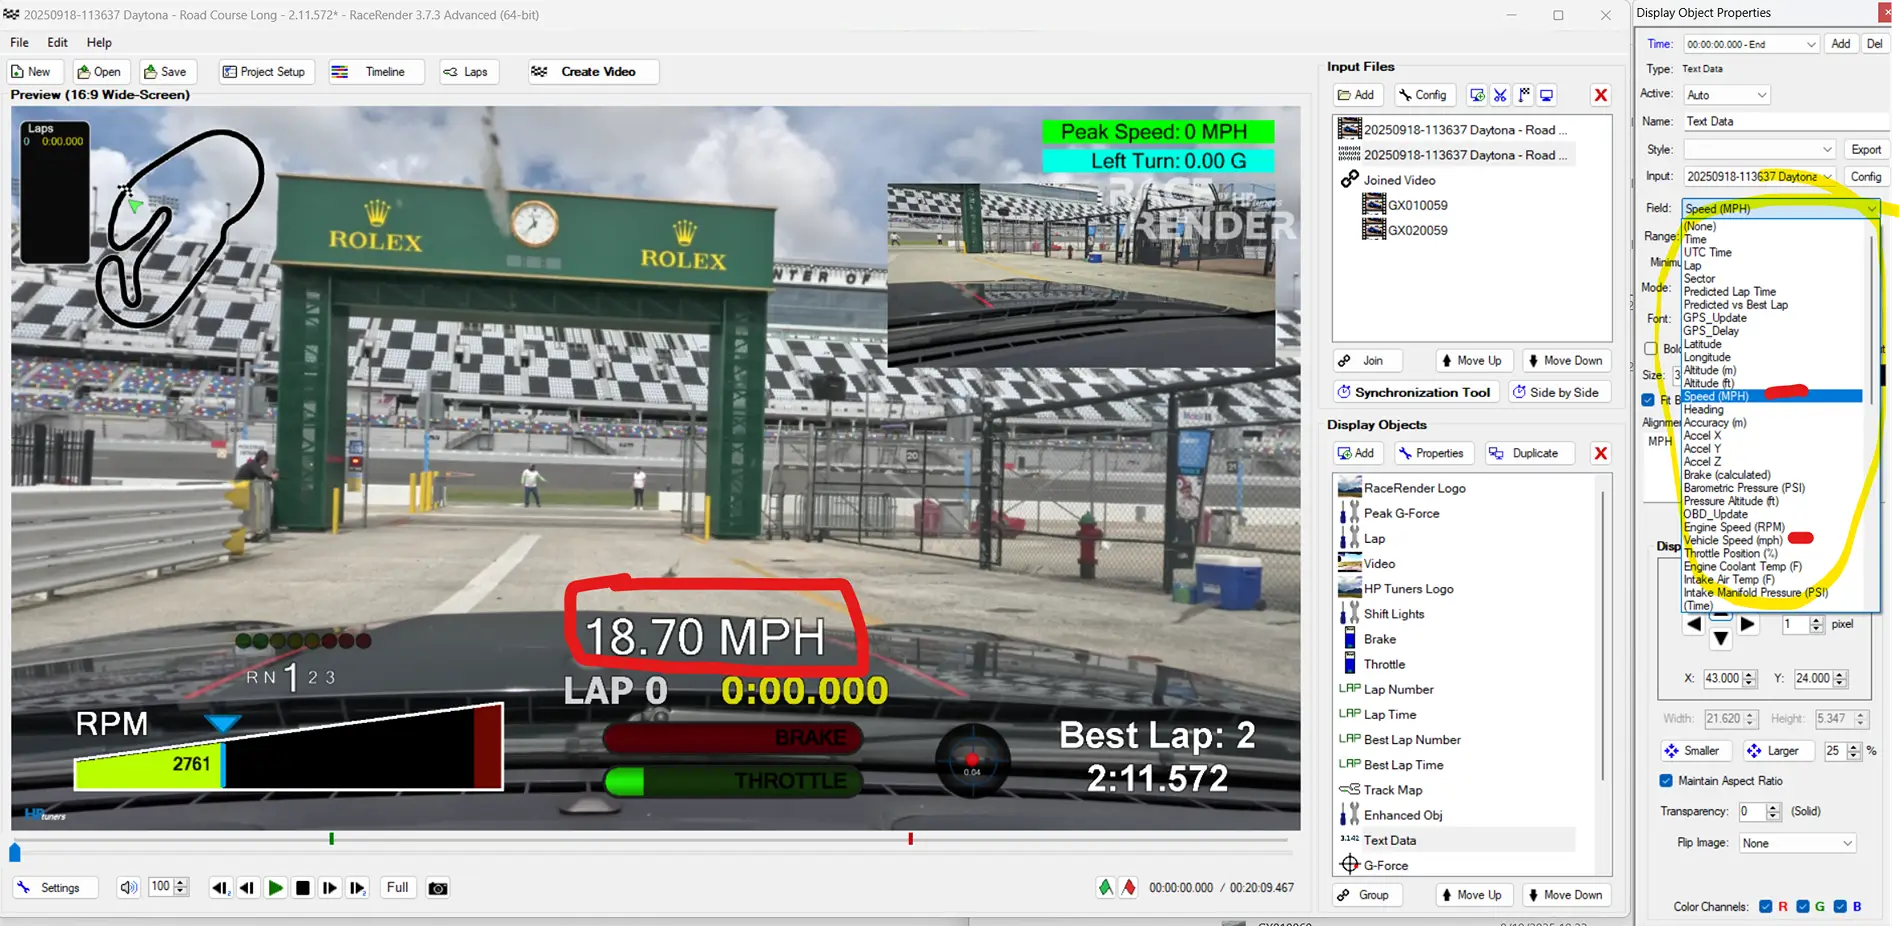The width and height of the screenshot is (1900, 926).
Task: Select the Track Map display object
Action: click(1392, 790)
